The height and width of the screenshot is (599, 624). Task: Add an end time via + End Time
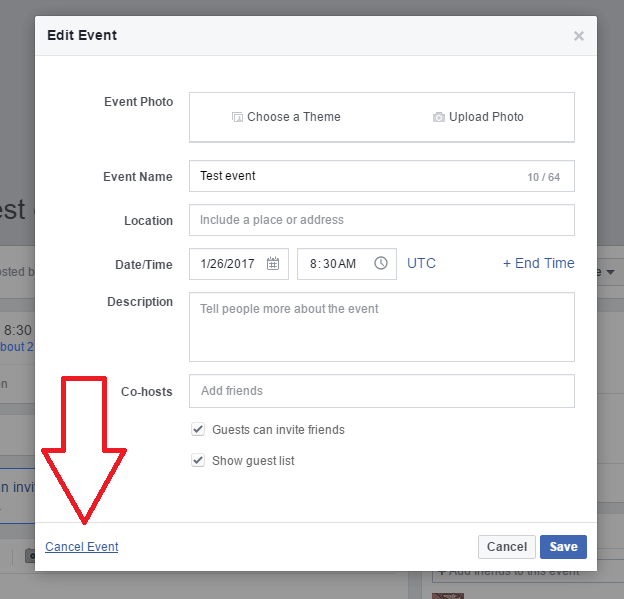point(538,263)
